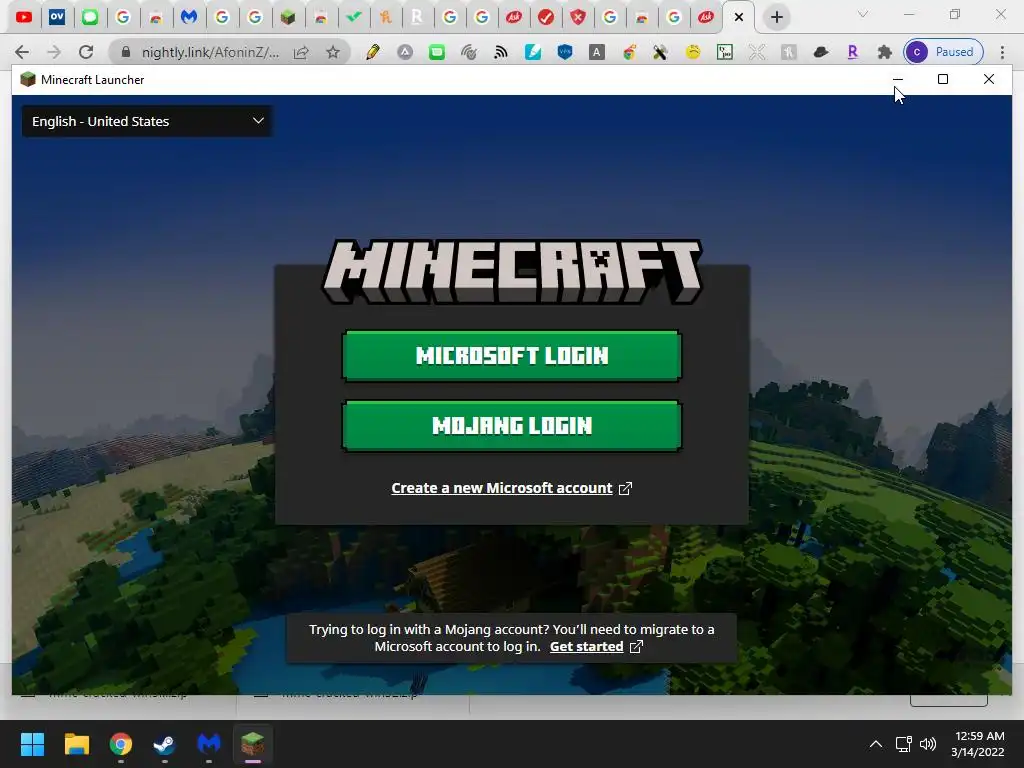Click the share page icon in address bar
1024x768 pixels.
pos(301,52)
